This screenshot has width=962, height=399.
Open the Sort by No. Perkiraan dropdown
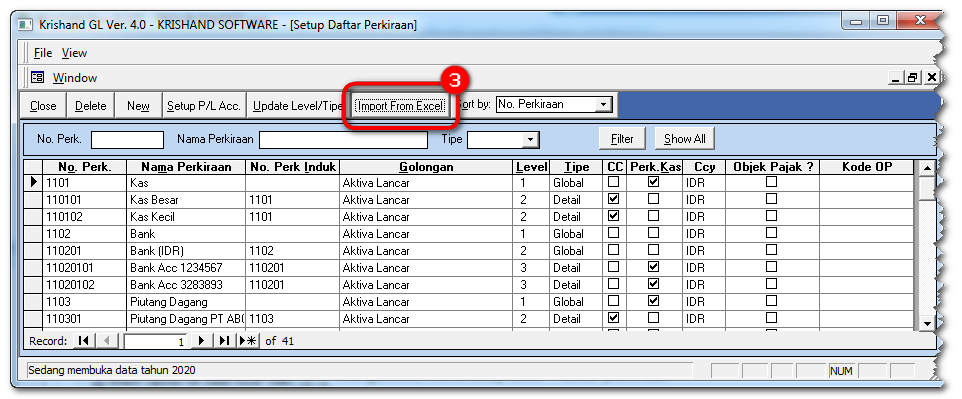(603, 105)
